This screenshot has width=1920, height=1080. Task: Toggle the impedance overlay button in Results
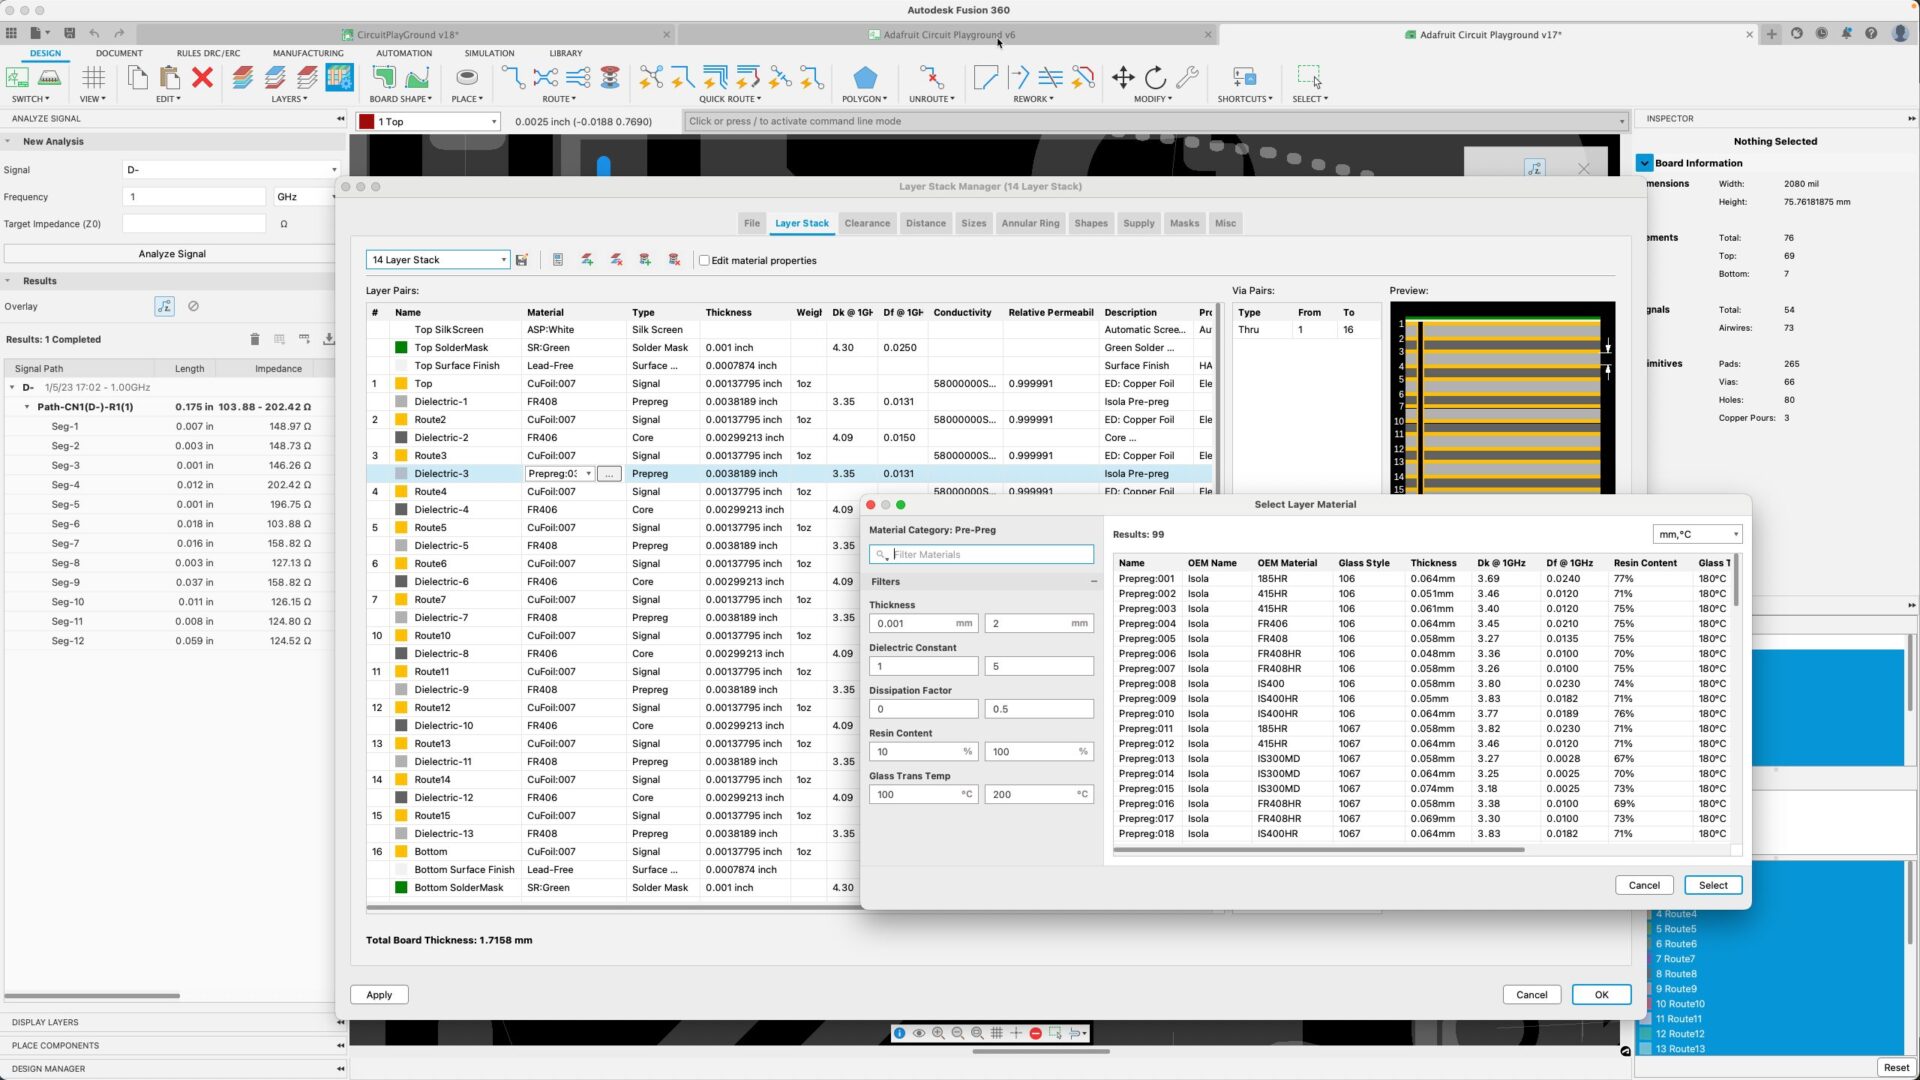tap(164, 307)
